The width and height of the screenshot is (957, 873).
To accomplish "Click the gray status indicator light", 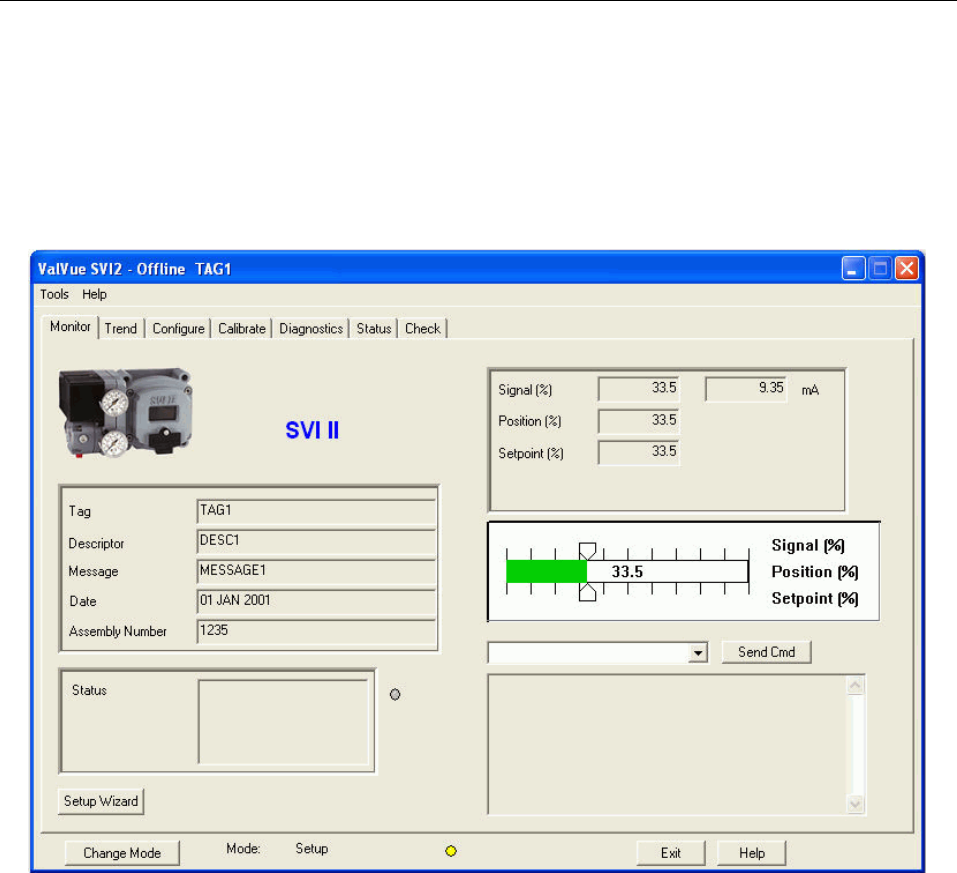I will coord(395,695).
